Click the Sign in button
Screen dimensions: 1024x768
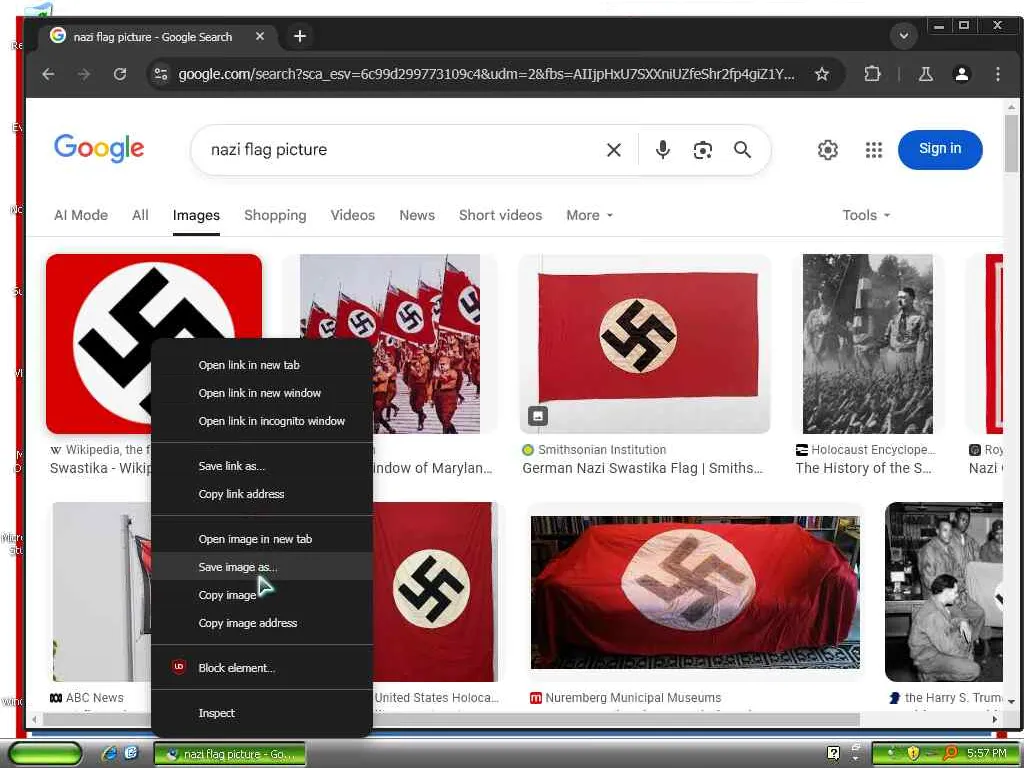coord(940,150)
